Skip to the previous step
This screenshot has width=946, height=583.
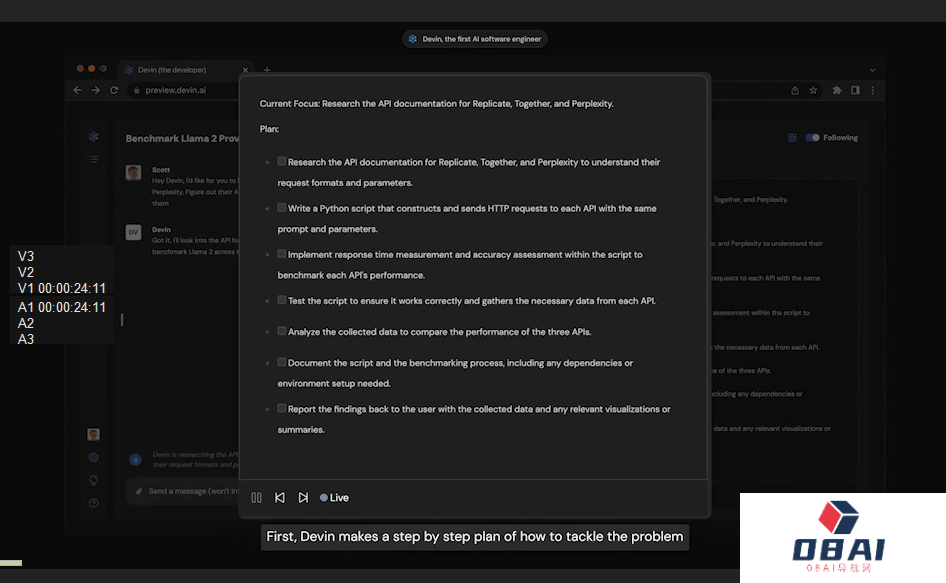[x=280, y=498]
